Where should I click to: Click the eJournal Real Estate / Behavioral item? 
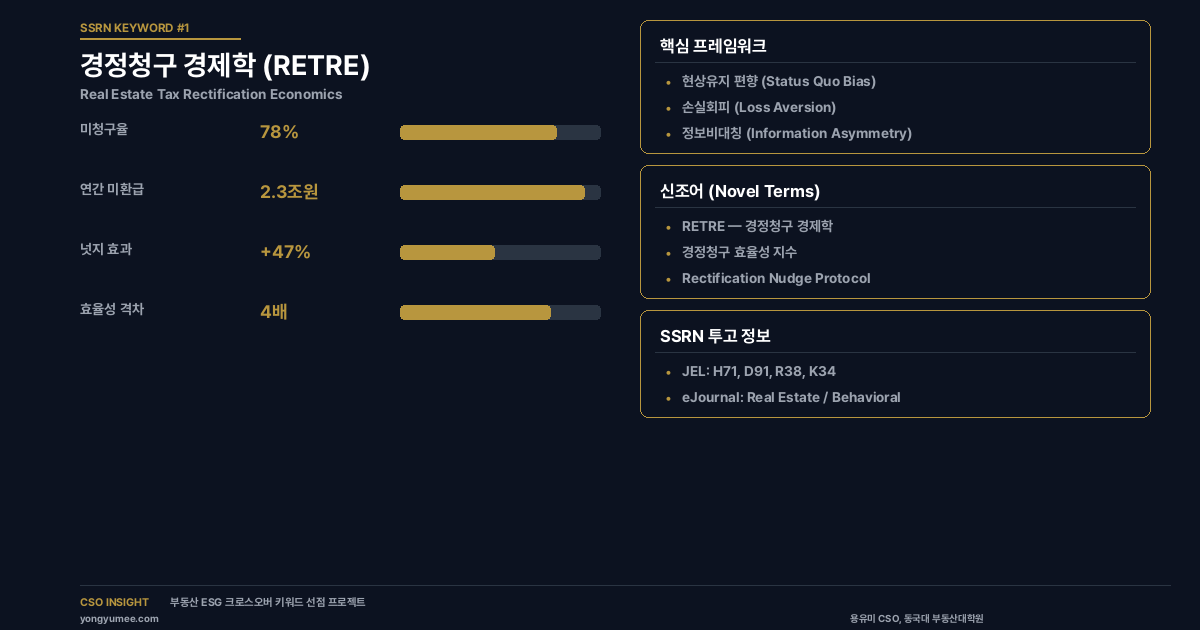coord(790,397)
